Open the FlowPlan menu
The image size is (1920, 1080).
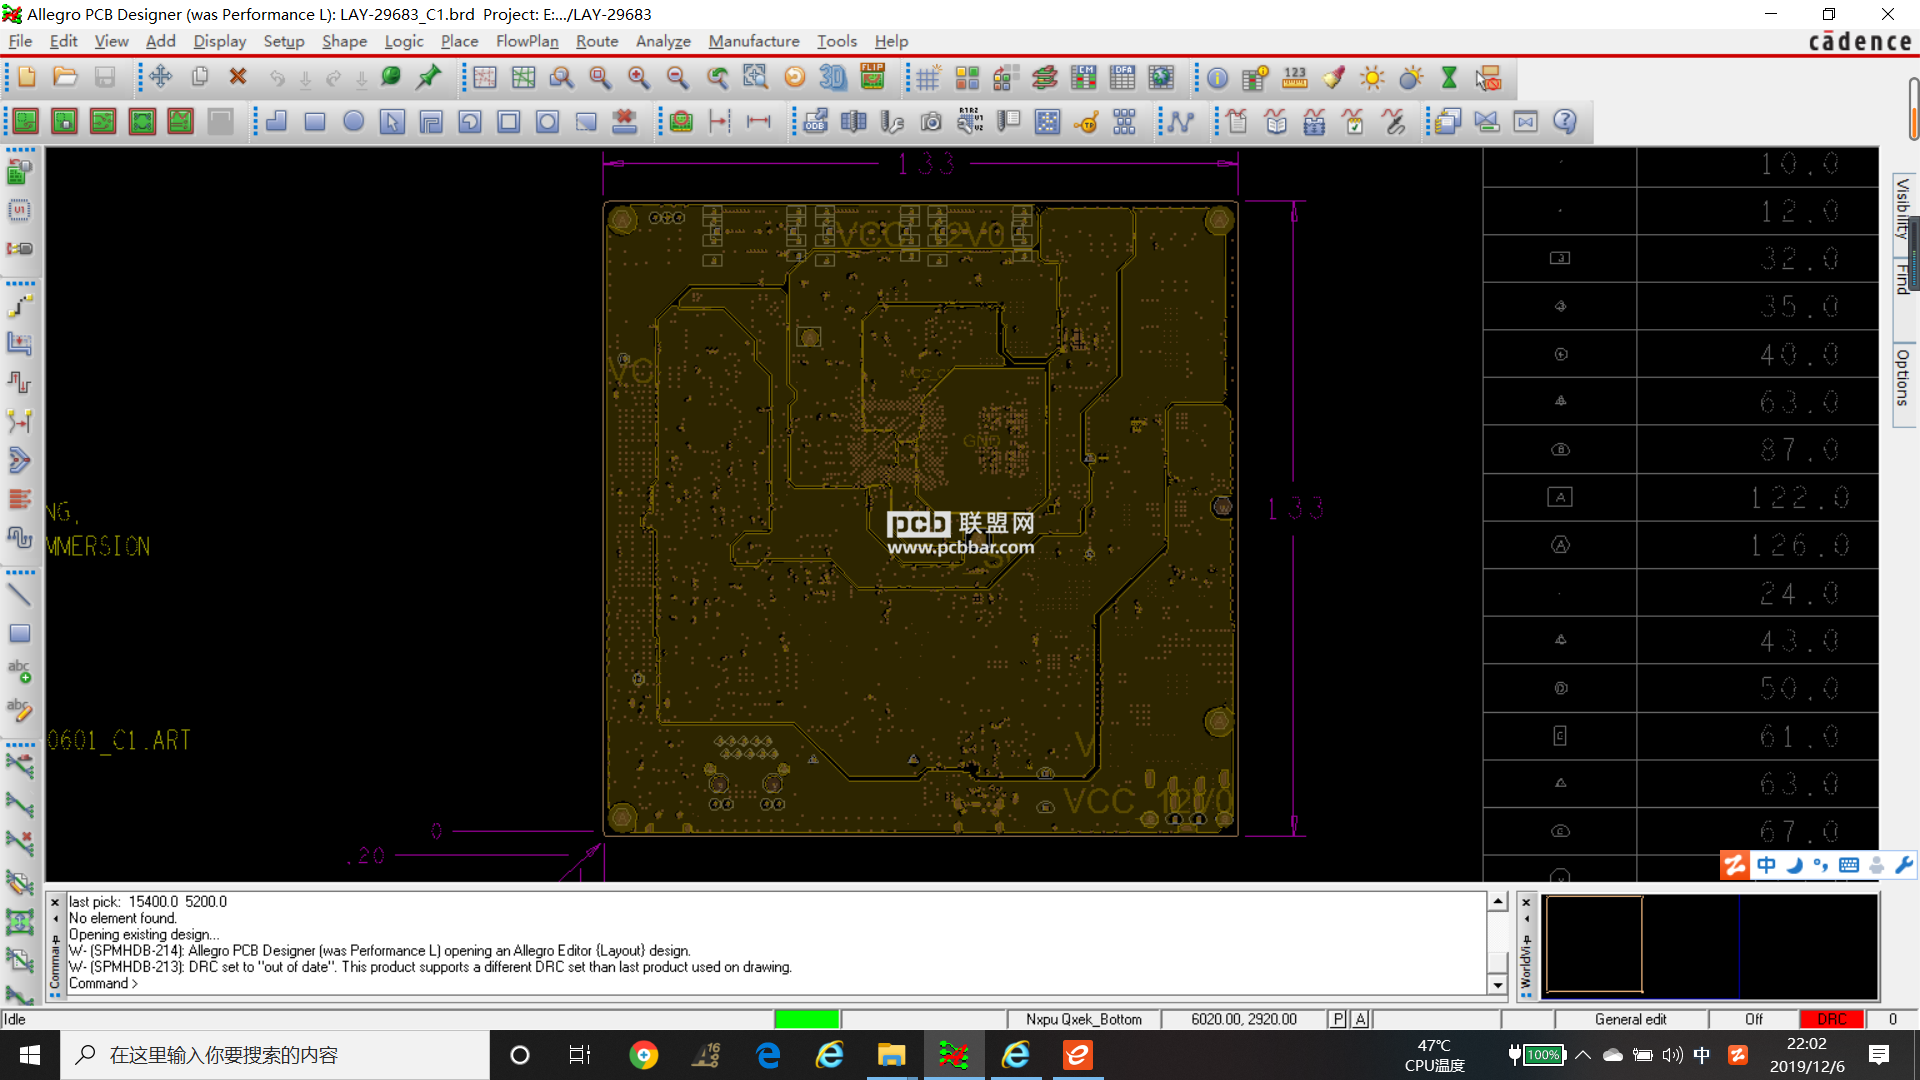tap(527, 41)
